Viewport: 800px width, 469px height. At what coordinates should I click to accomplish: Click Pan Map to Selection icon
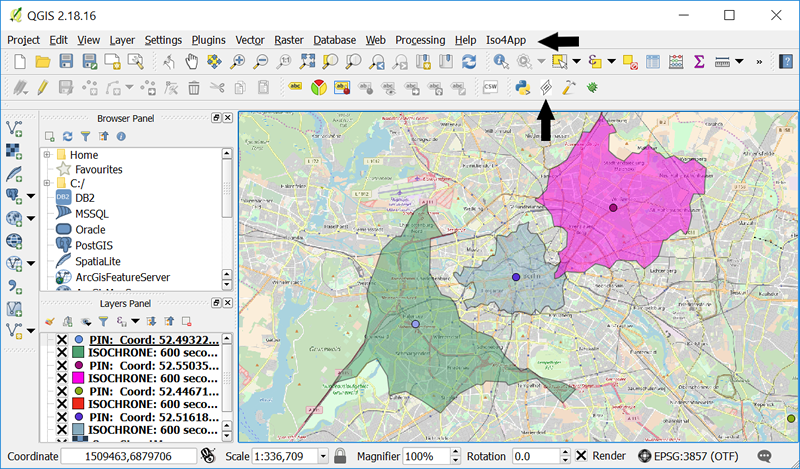(x=214, y=62)
